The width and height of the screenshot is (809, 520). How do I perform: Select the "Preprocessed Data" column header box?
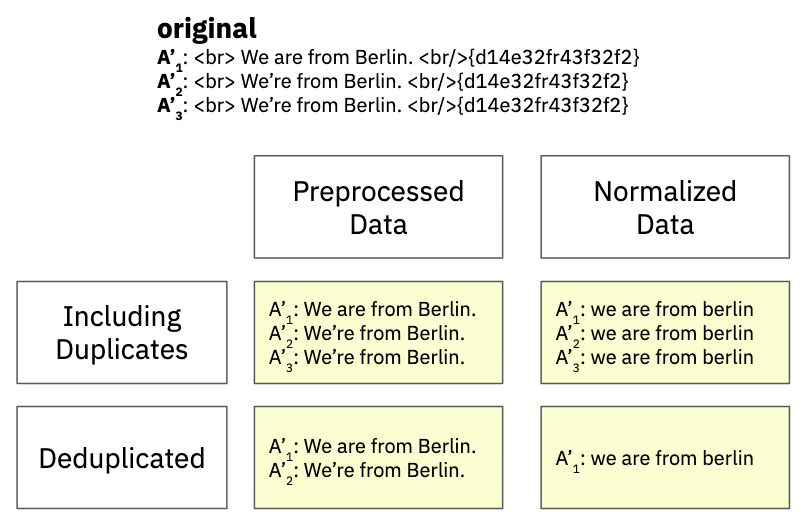tap(378, 207)
